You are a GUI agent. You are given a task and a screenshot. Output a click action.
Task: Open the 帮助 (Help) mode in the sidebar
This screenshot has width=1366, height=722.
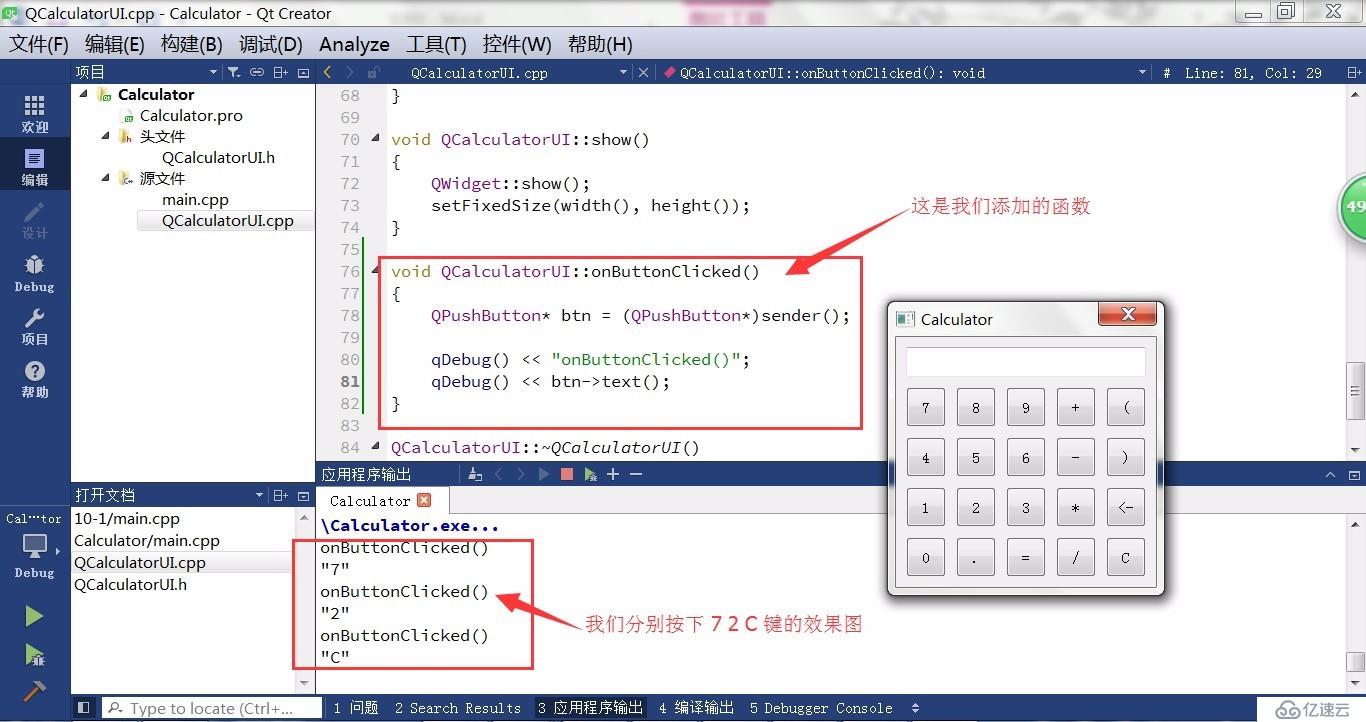click(x=35, y=379)
